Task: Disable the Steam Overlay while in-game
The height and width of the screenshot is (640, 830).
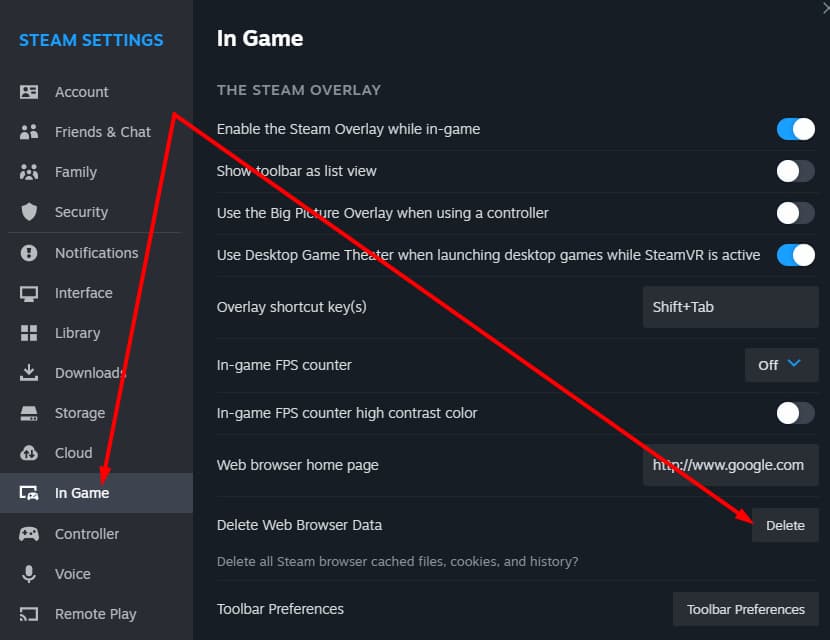Action: [x=795, y=128]
